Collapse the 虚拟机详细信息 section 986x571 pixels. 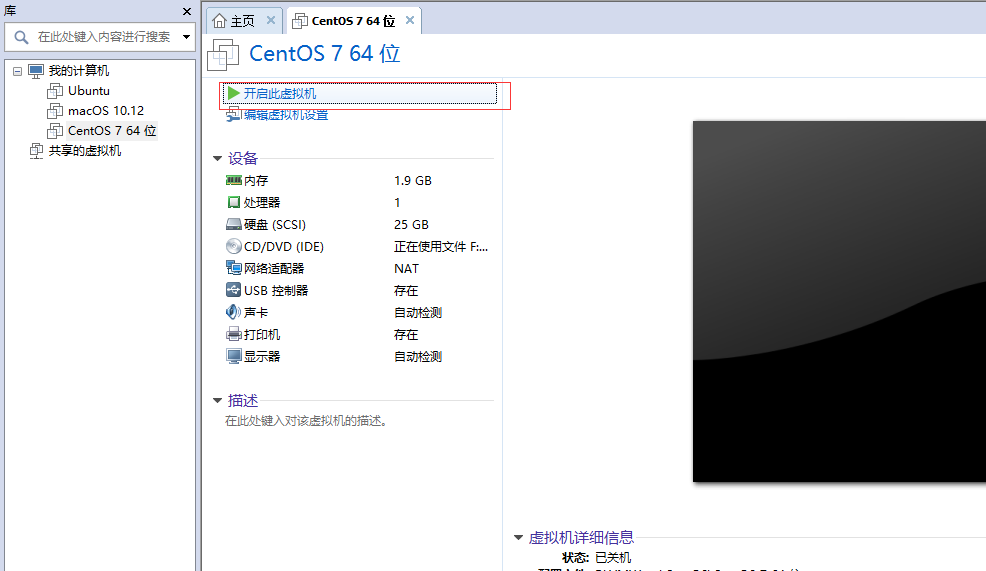(x=518, y=538)
